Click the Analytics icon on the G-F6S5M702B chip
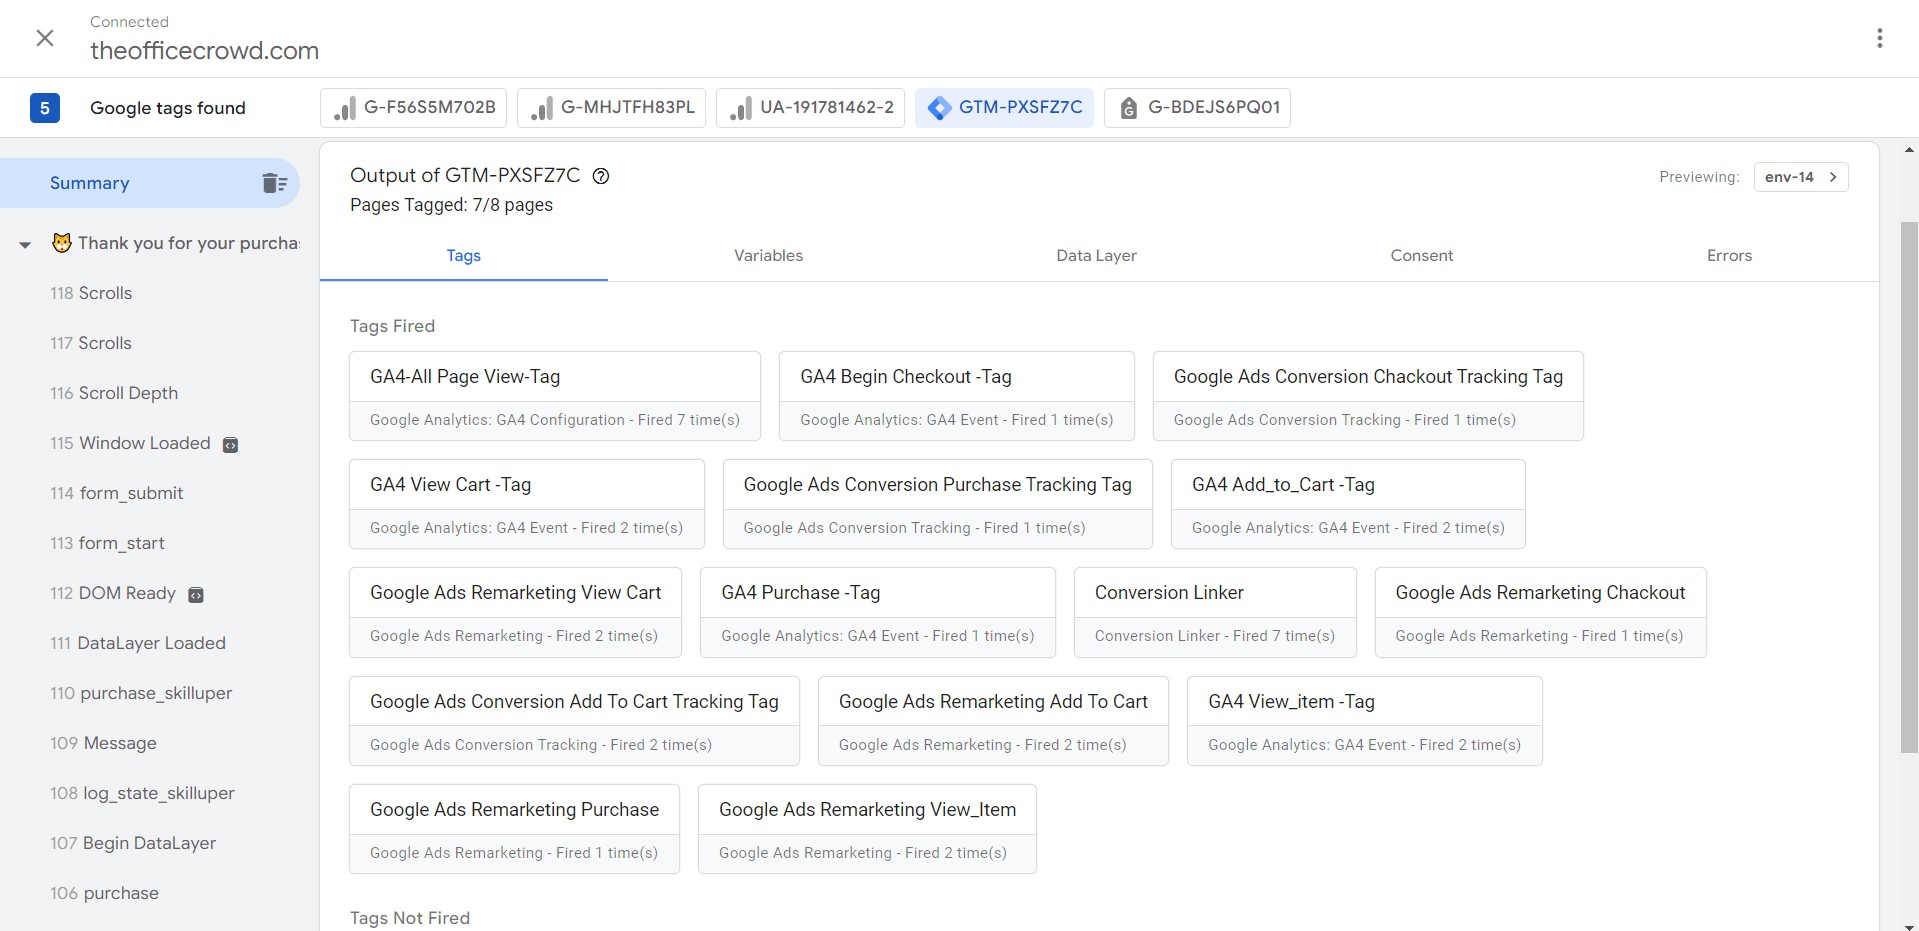 [344, 107]
